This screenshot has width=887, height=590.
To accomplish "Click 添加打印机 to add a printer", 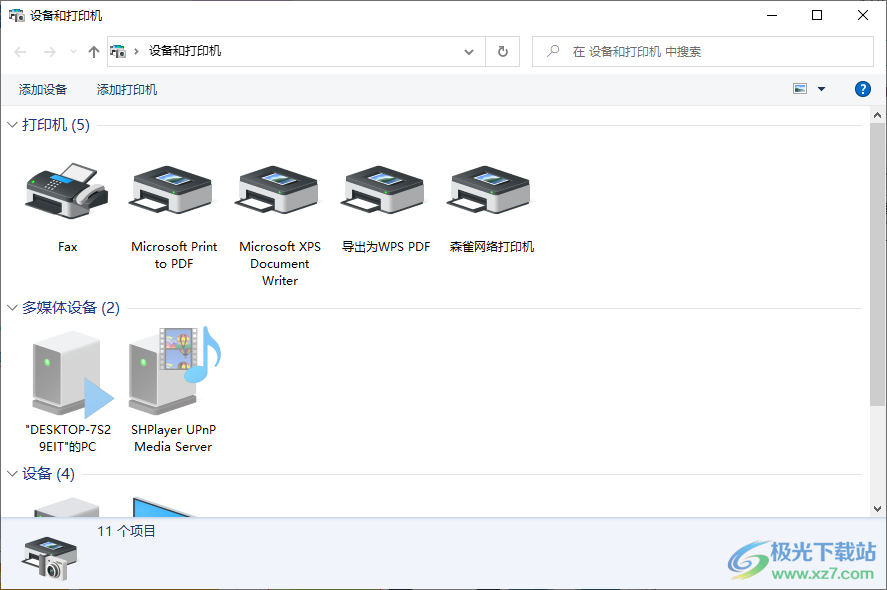I will click(x=126, y=89).
